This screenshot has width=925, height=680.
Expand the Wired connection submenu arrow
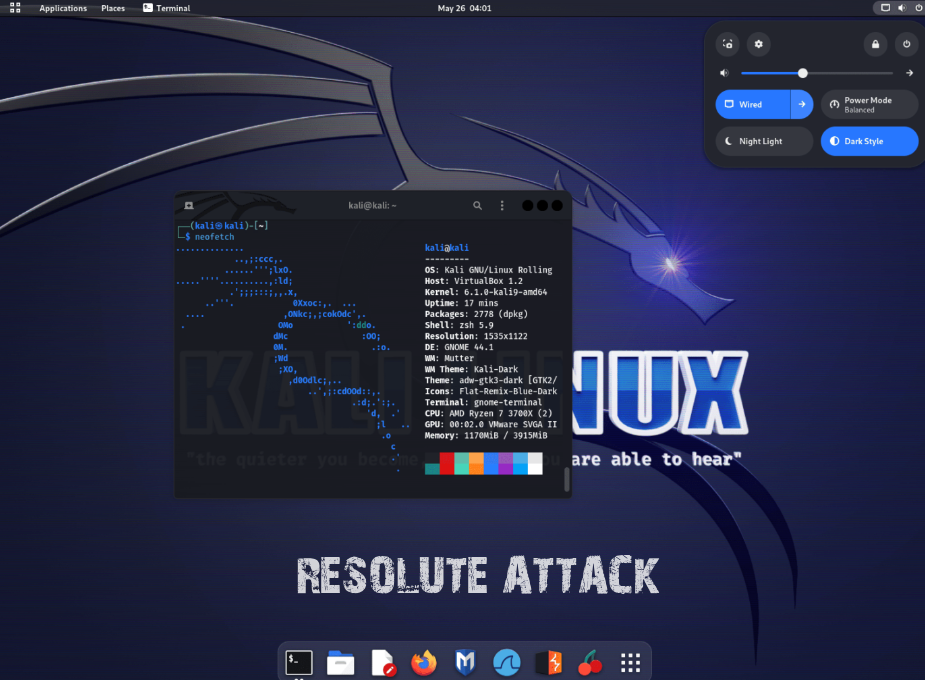tap(802, 104)
